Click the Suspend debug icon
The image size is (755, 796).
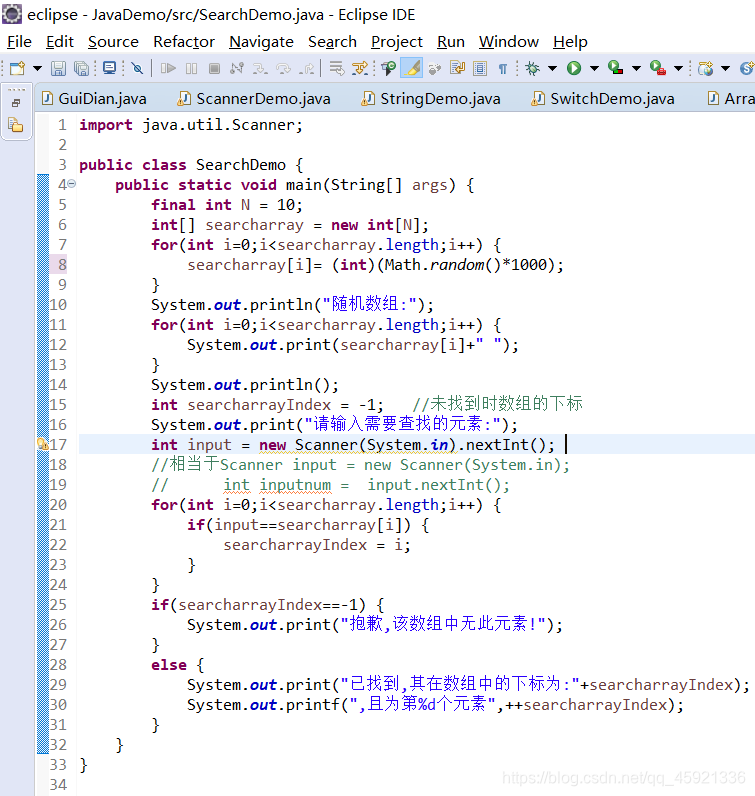(x=191, y=68)
